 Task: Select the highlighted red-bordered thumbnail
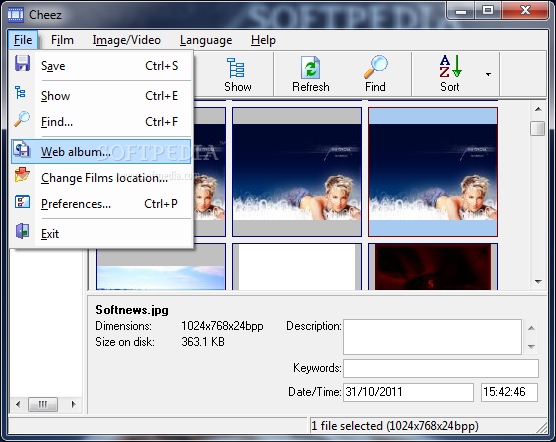pos(433,172)
